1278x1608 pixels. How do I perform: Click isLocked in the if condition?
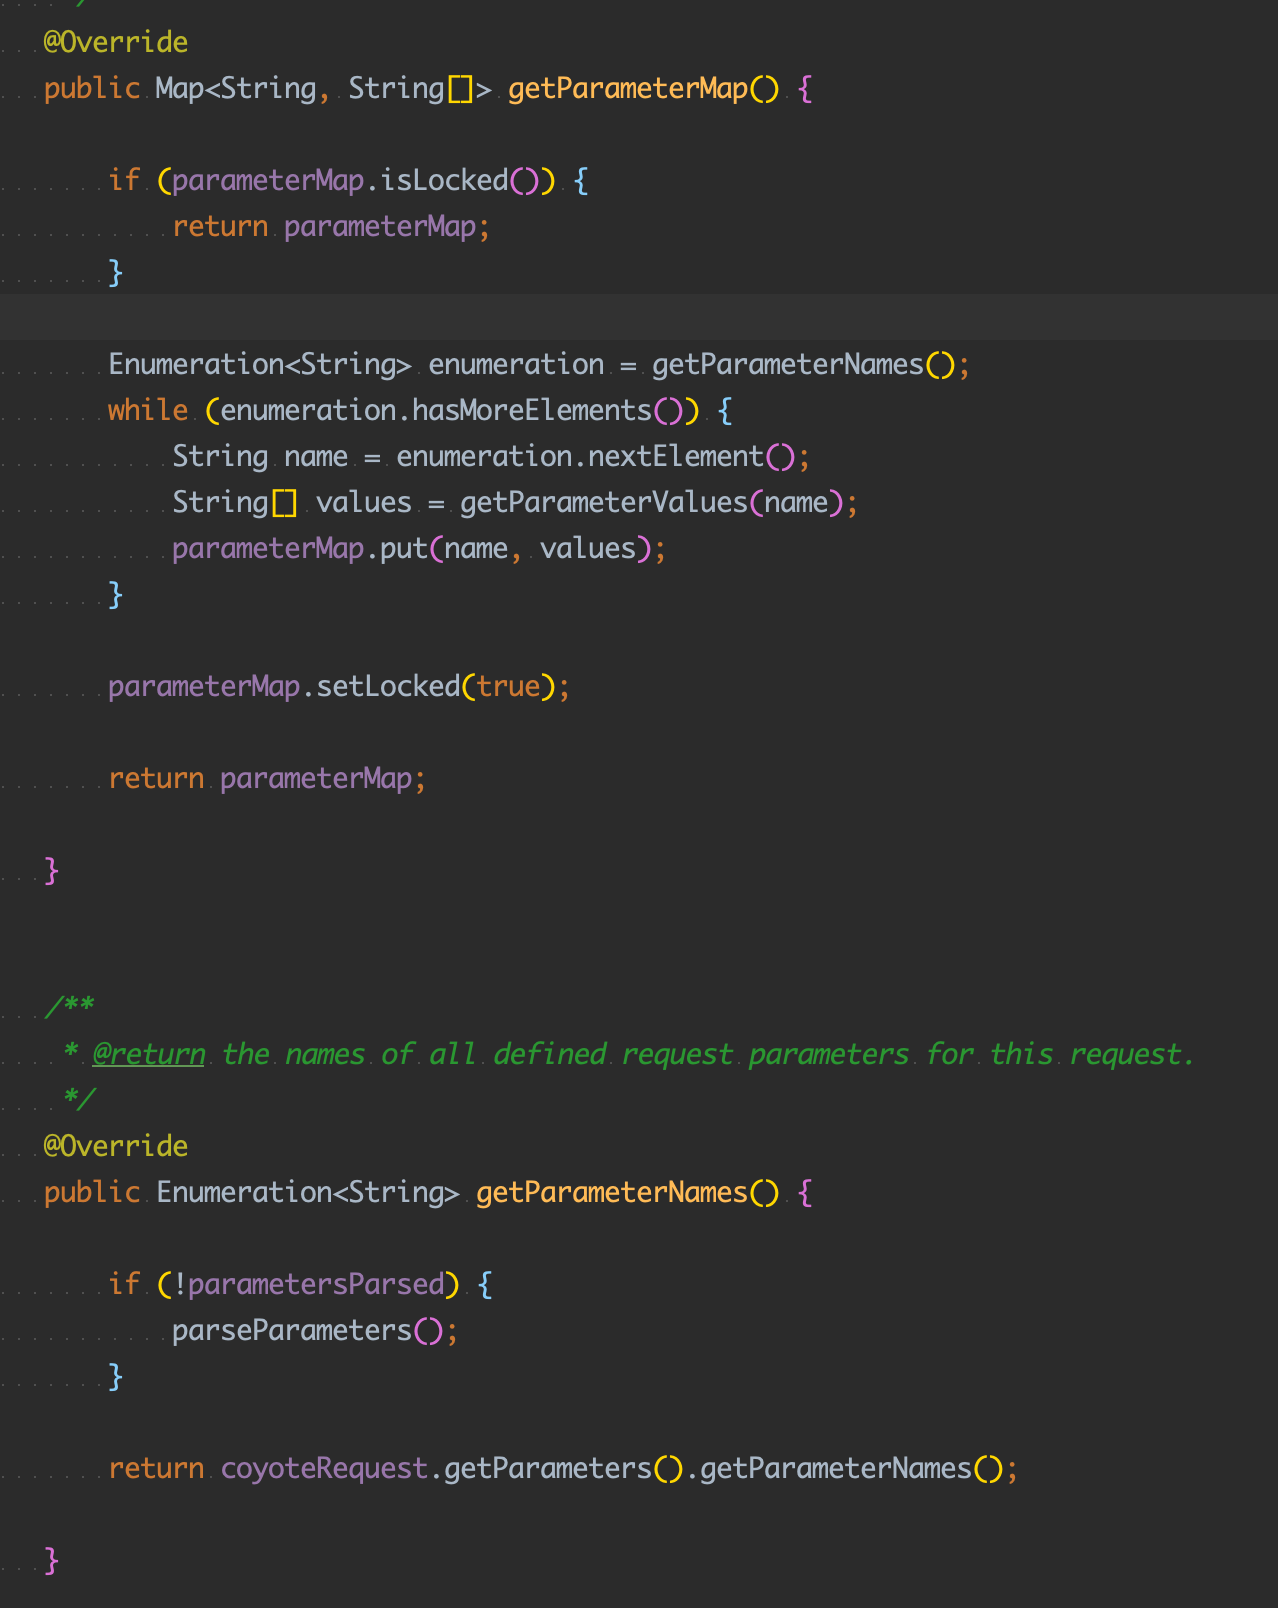pos(445,180)
